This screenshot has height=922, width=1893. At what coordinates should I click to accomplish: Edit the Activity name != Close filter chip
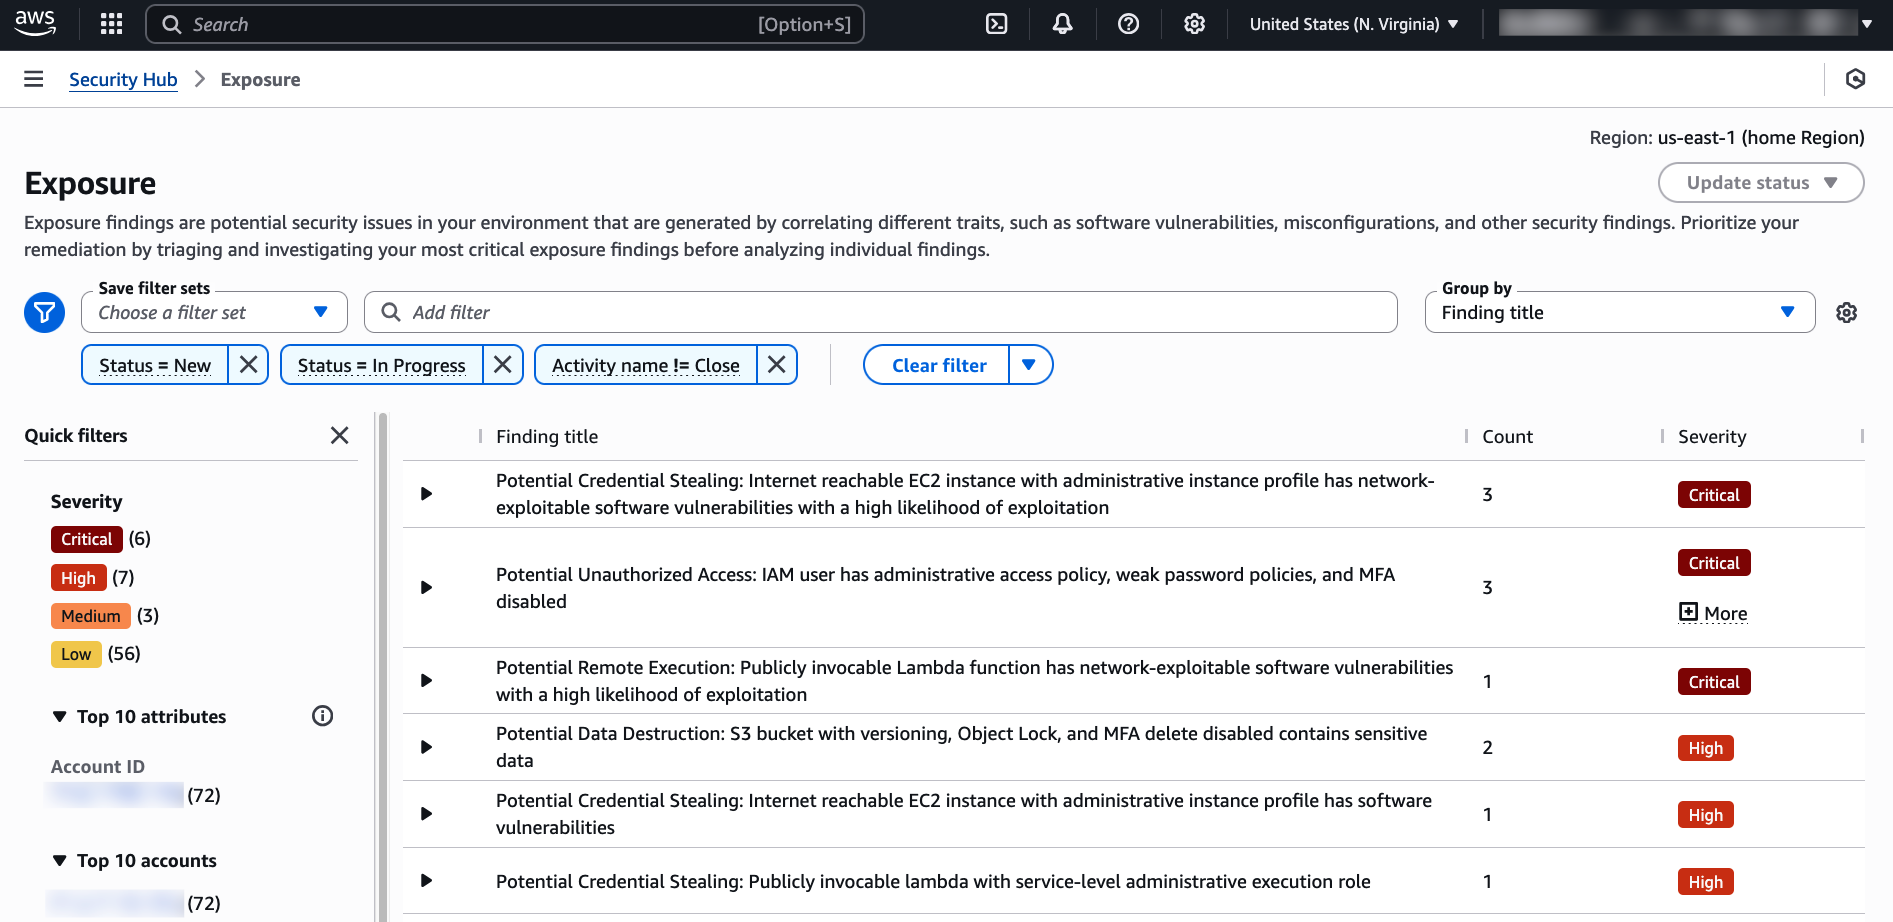coord(646,365)
